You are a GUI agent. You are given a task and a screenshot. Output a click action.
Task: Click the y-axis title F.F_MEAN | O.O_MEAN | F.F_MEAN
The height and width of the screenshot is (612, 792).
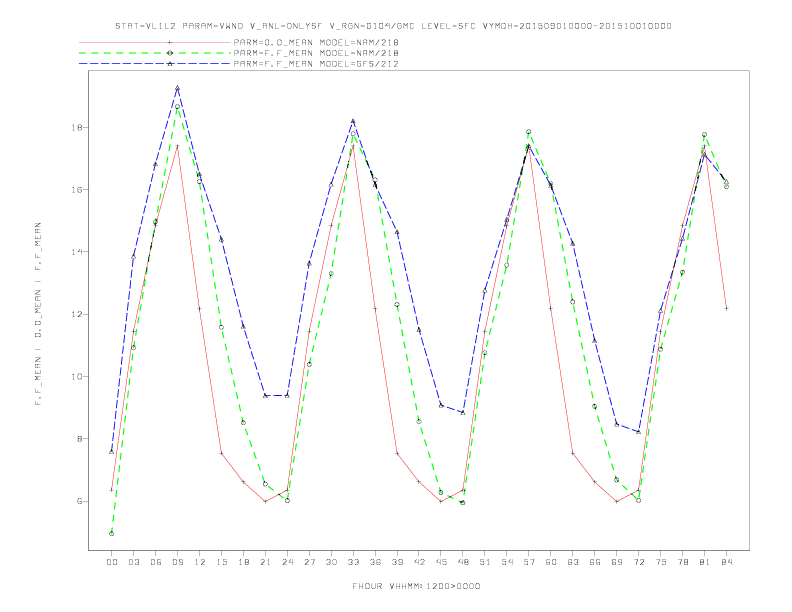38,314
